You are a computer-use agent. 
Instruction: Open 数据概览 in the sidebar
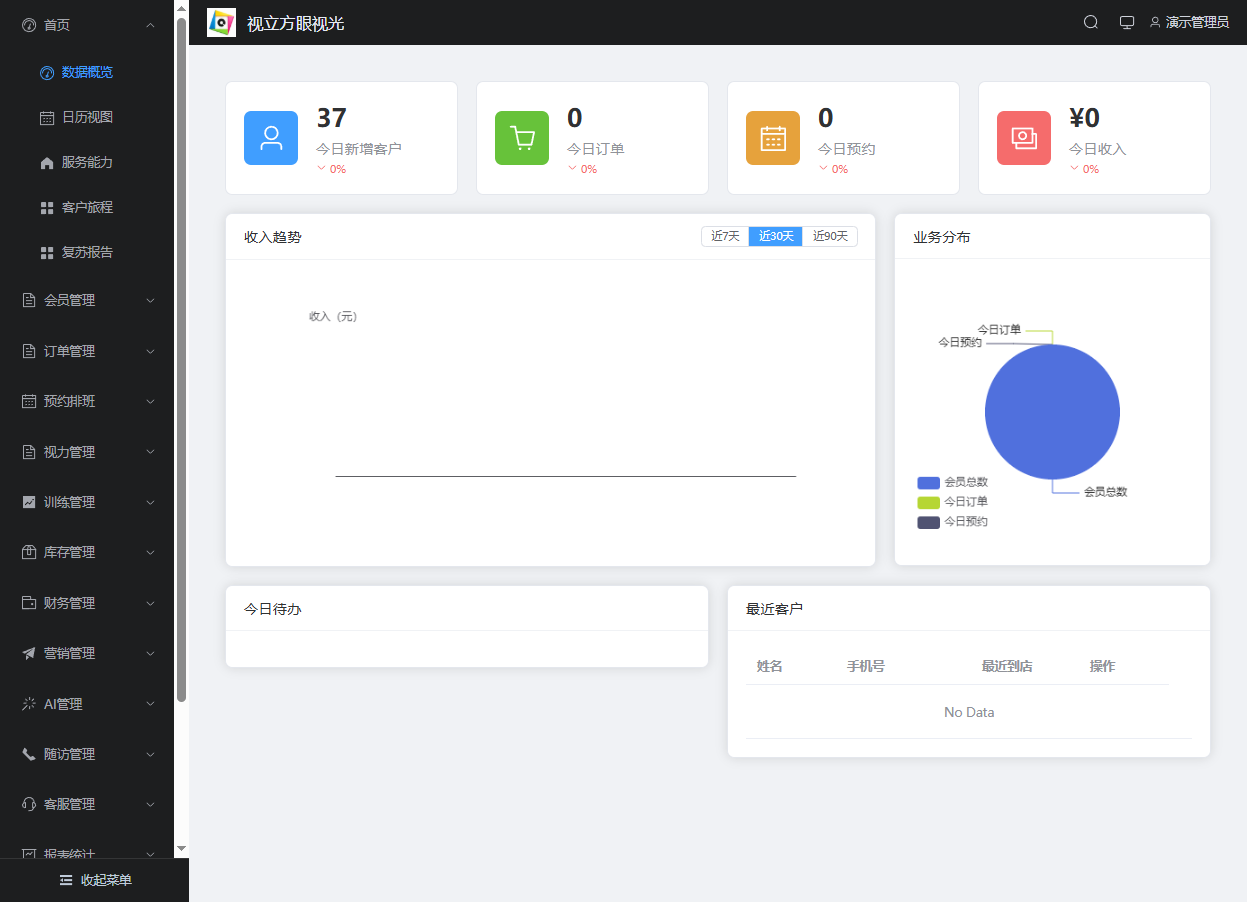pyautogui.click(x=87, y=72)
